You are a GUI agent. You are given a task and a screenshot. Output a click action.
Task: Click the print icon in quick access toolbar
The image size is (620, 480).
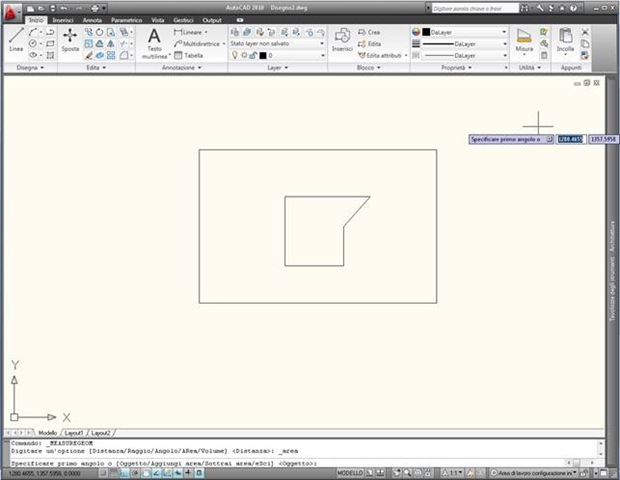click(95, 8)
